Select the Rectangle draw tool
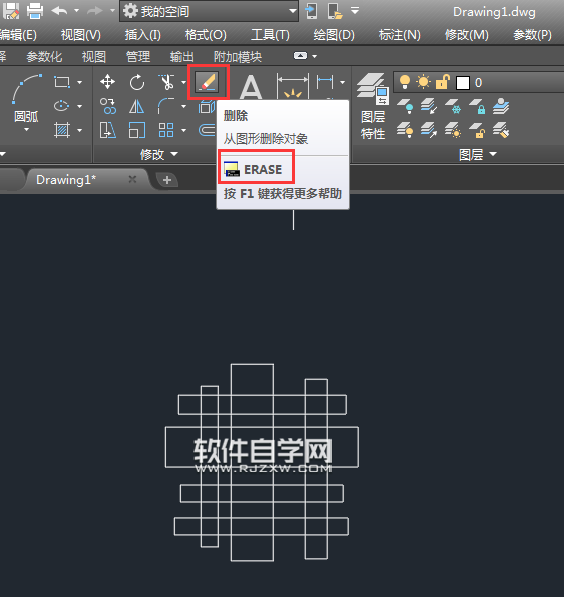 point(62,82)
